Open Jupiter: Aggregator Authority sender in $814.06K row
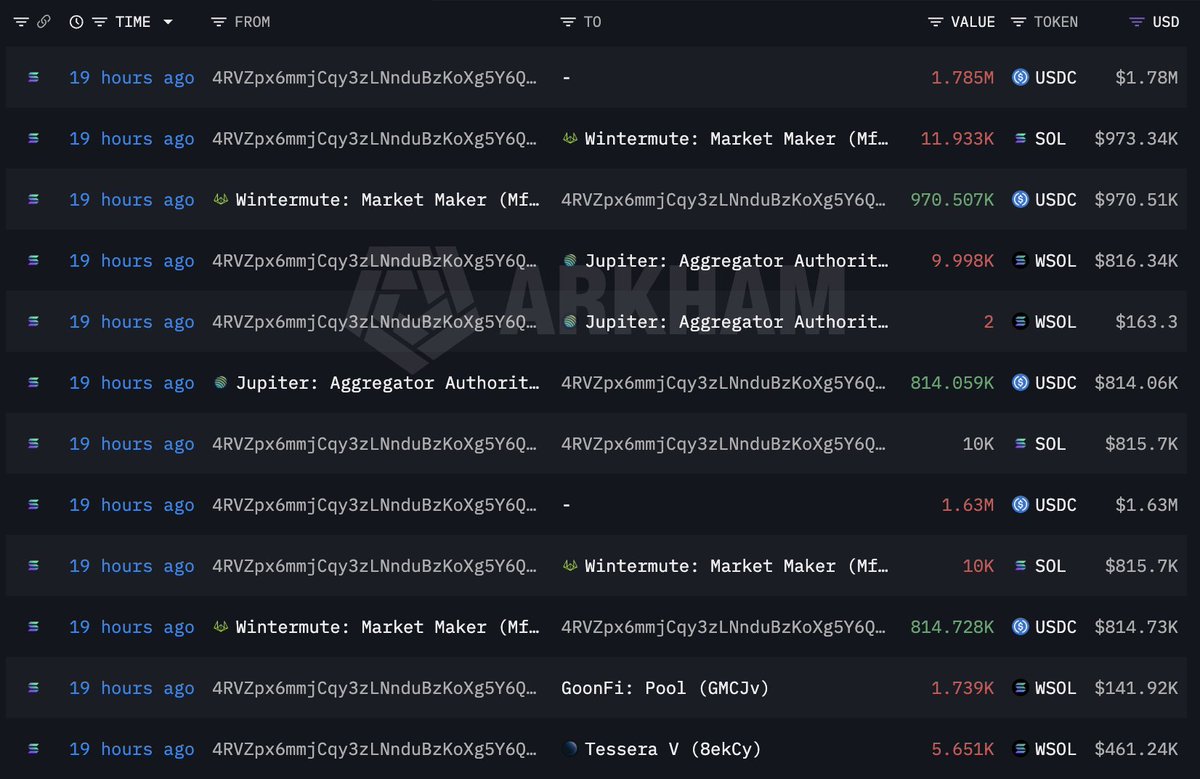The height and width of the screenshot is (779, 1200). [388, 382]
